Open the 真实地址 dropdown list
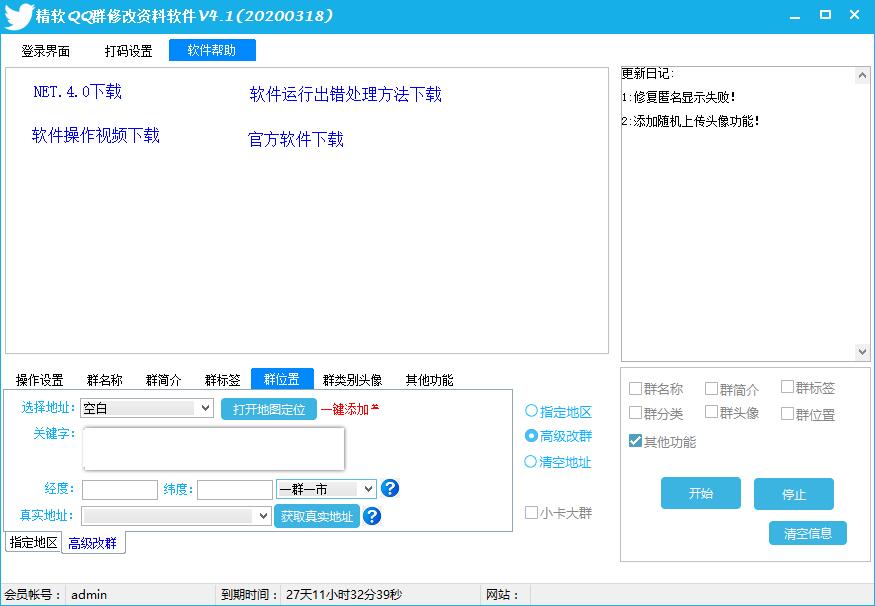This screenshot has width=875, height=606. click(x=176, y=516)
